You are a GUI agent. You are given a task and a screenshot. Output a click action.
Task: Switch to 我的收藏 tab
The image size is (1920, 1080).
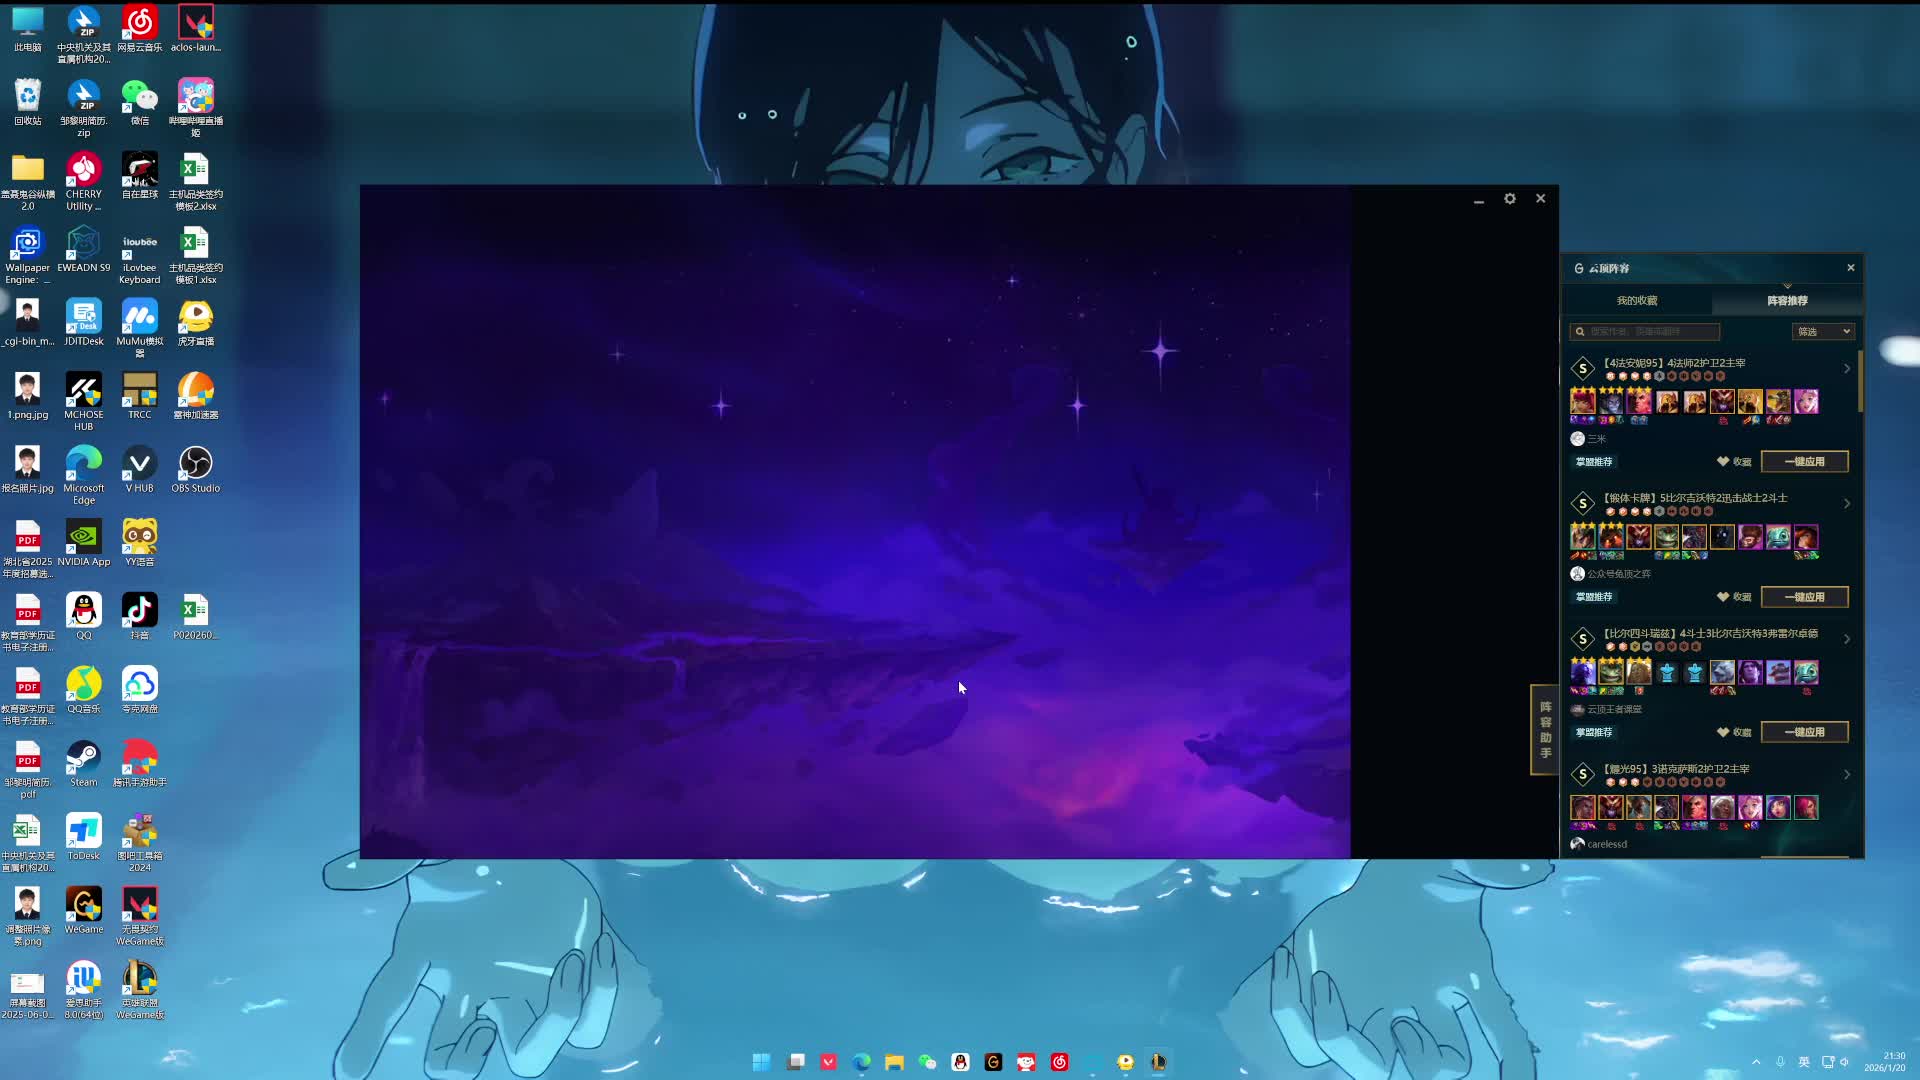(x=1637, y=301)
